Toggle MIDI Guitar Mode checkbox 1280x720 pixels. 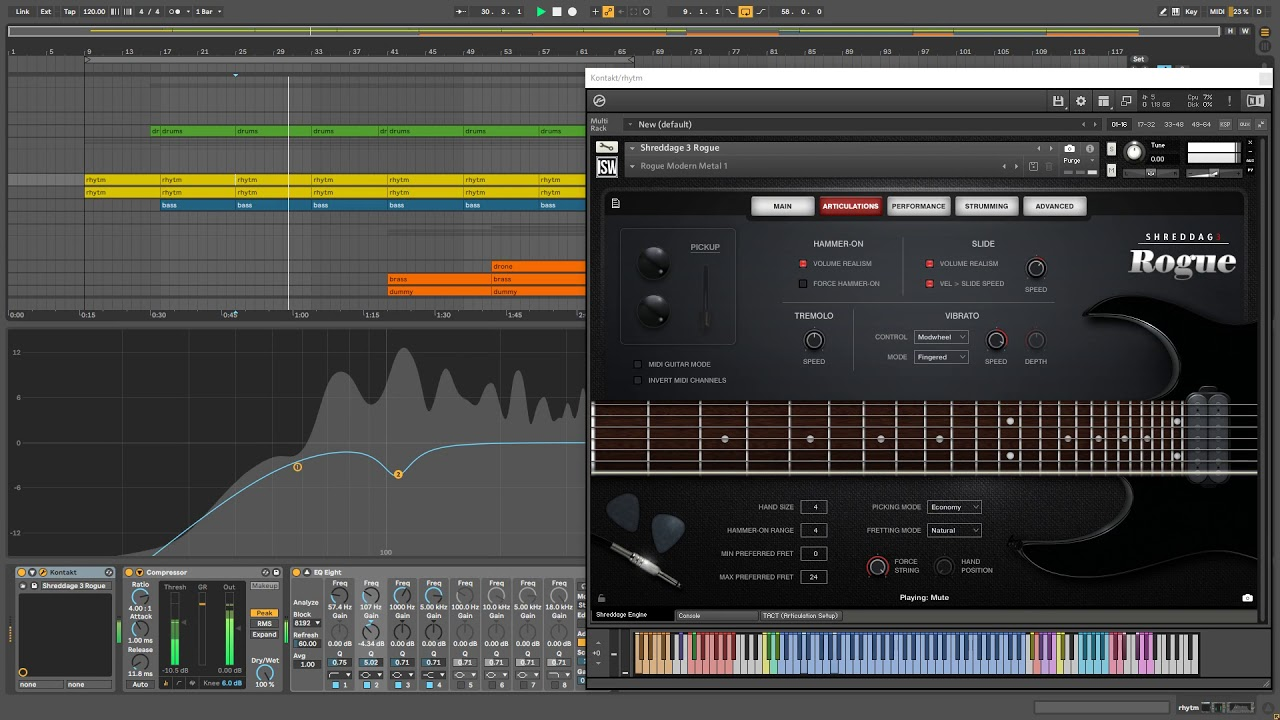pos(638,364)
